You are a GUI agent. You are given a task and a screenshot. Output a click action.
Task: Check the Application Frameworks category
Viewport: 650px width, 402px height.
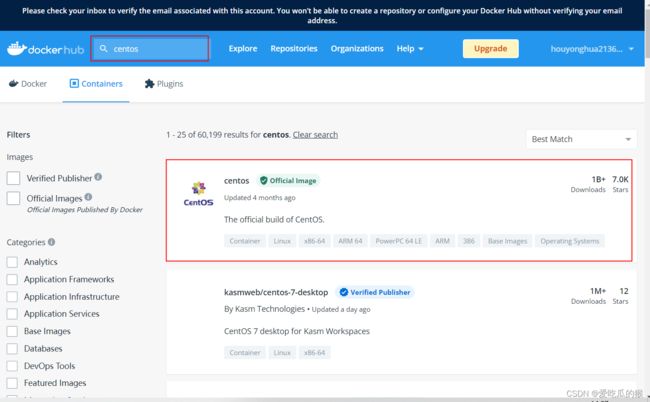pos(12,279)
